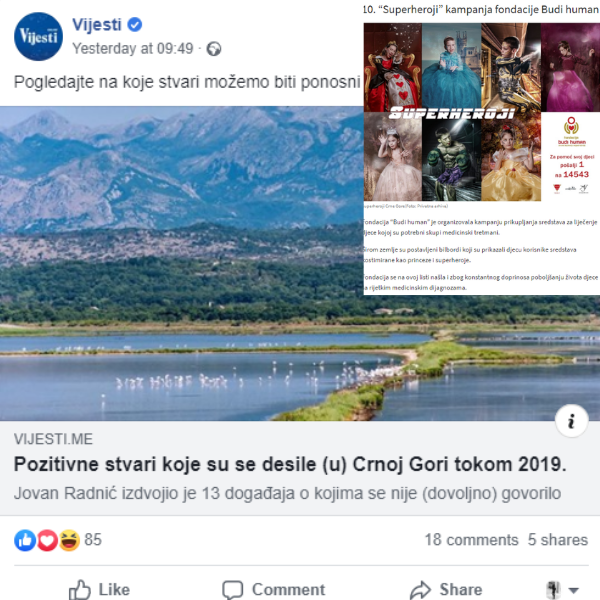Click the globe public-audience icon
The image size is (600, 600).
[x=214, y=49]
